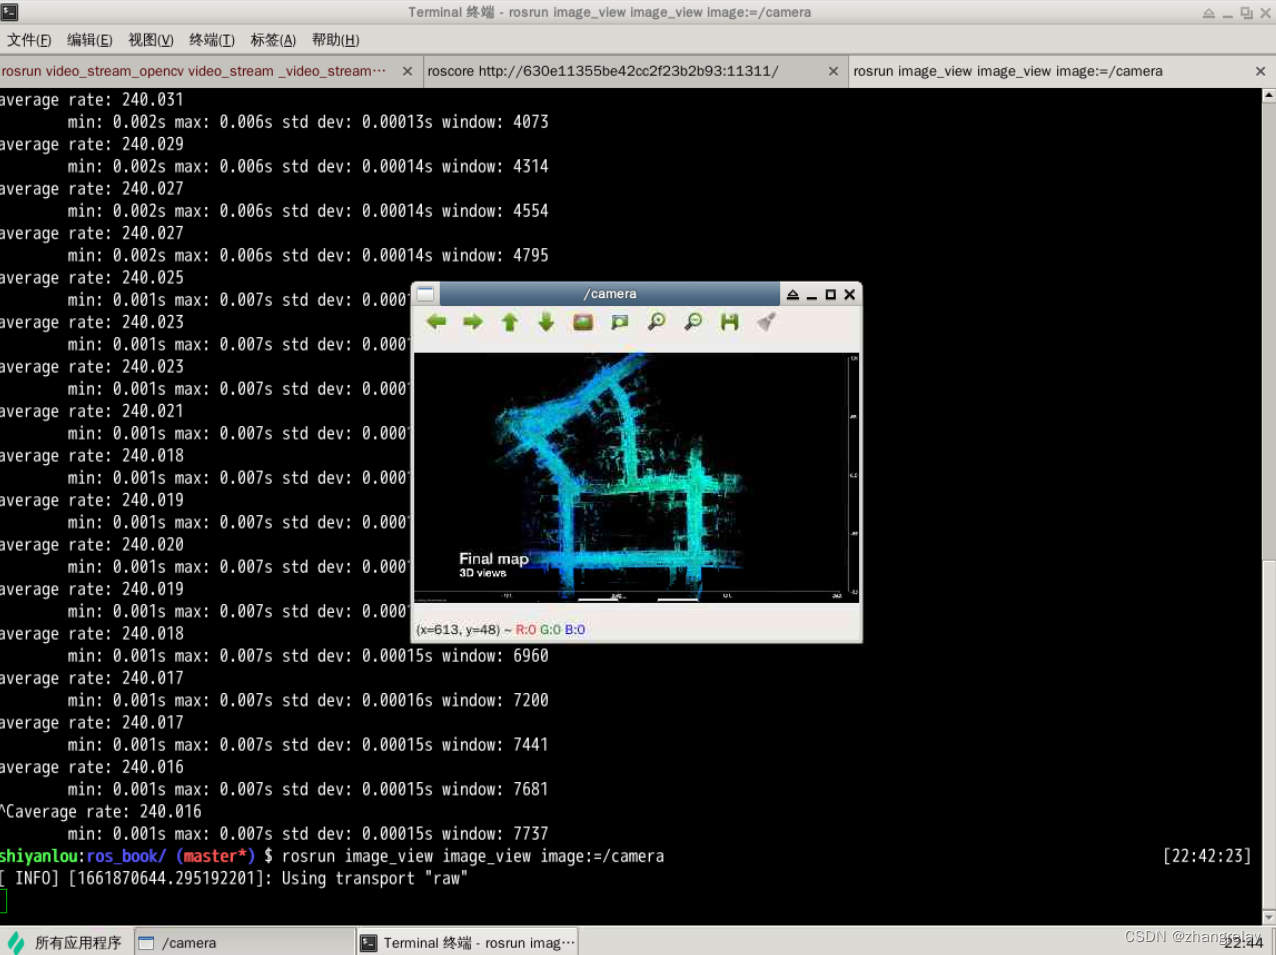Image resolution: width=1276 pixels, height=955 pixels.
Task: Select the zoom-in magnifier icon
Action: (x=657, y=322)
